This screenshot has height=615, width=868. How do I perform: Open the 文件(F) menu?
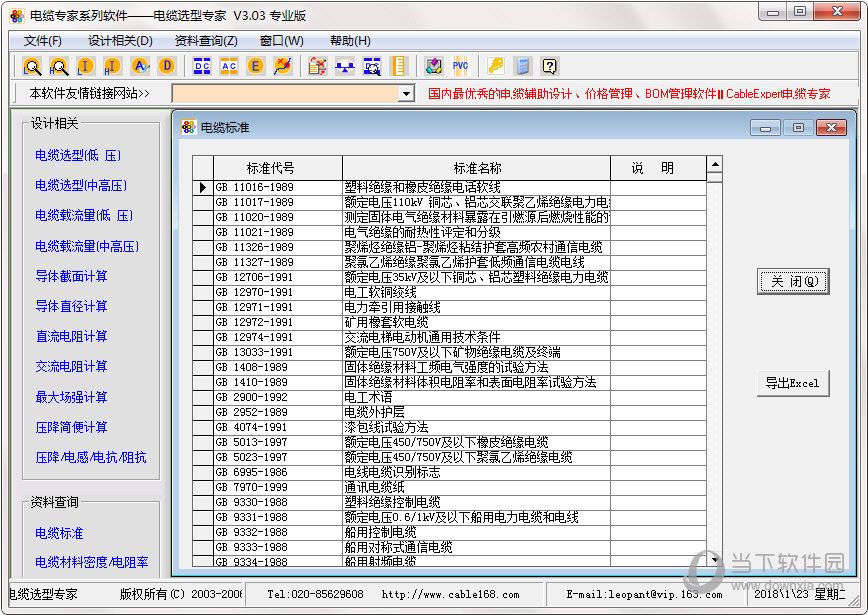[42, 41]
